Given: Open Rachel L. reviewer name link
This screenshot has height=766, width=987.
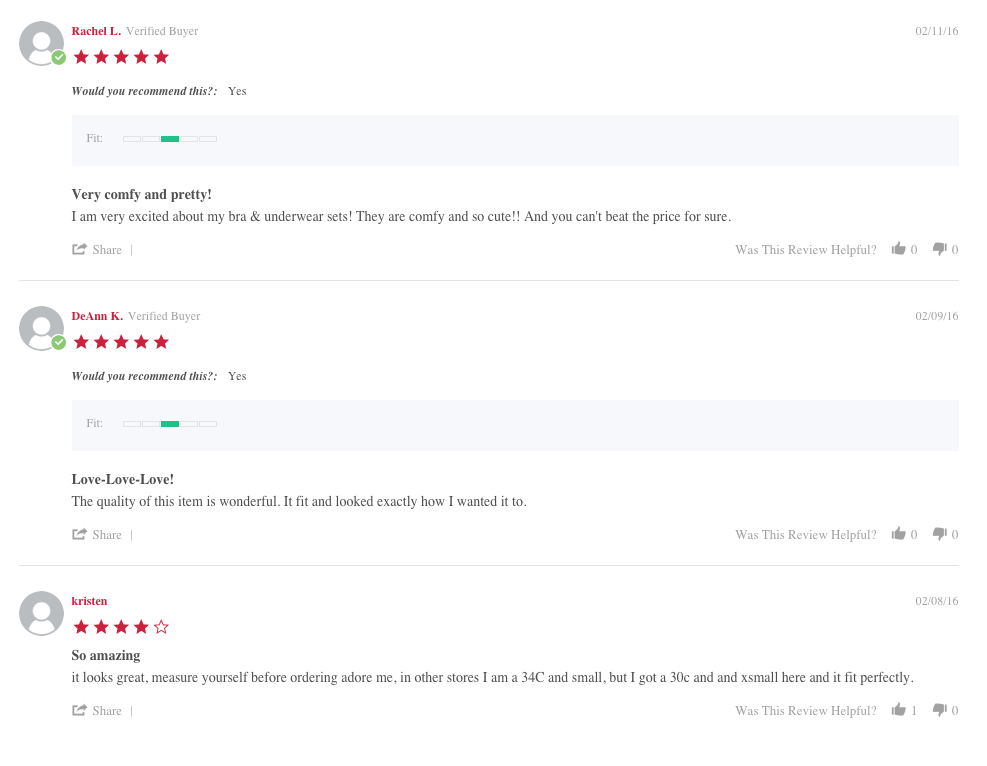Looking at the screenshot, I should 96,31.
